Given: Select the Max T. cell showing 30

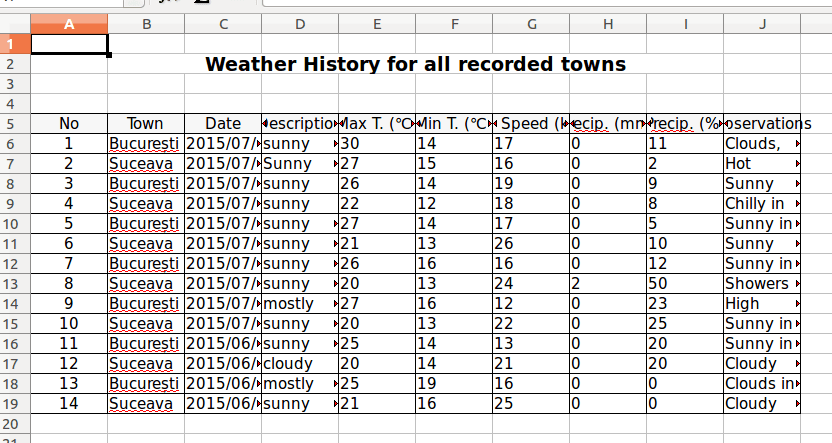Looking at the screenshot, I should coord(376,144).
